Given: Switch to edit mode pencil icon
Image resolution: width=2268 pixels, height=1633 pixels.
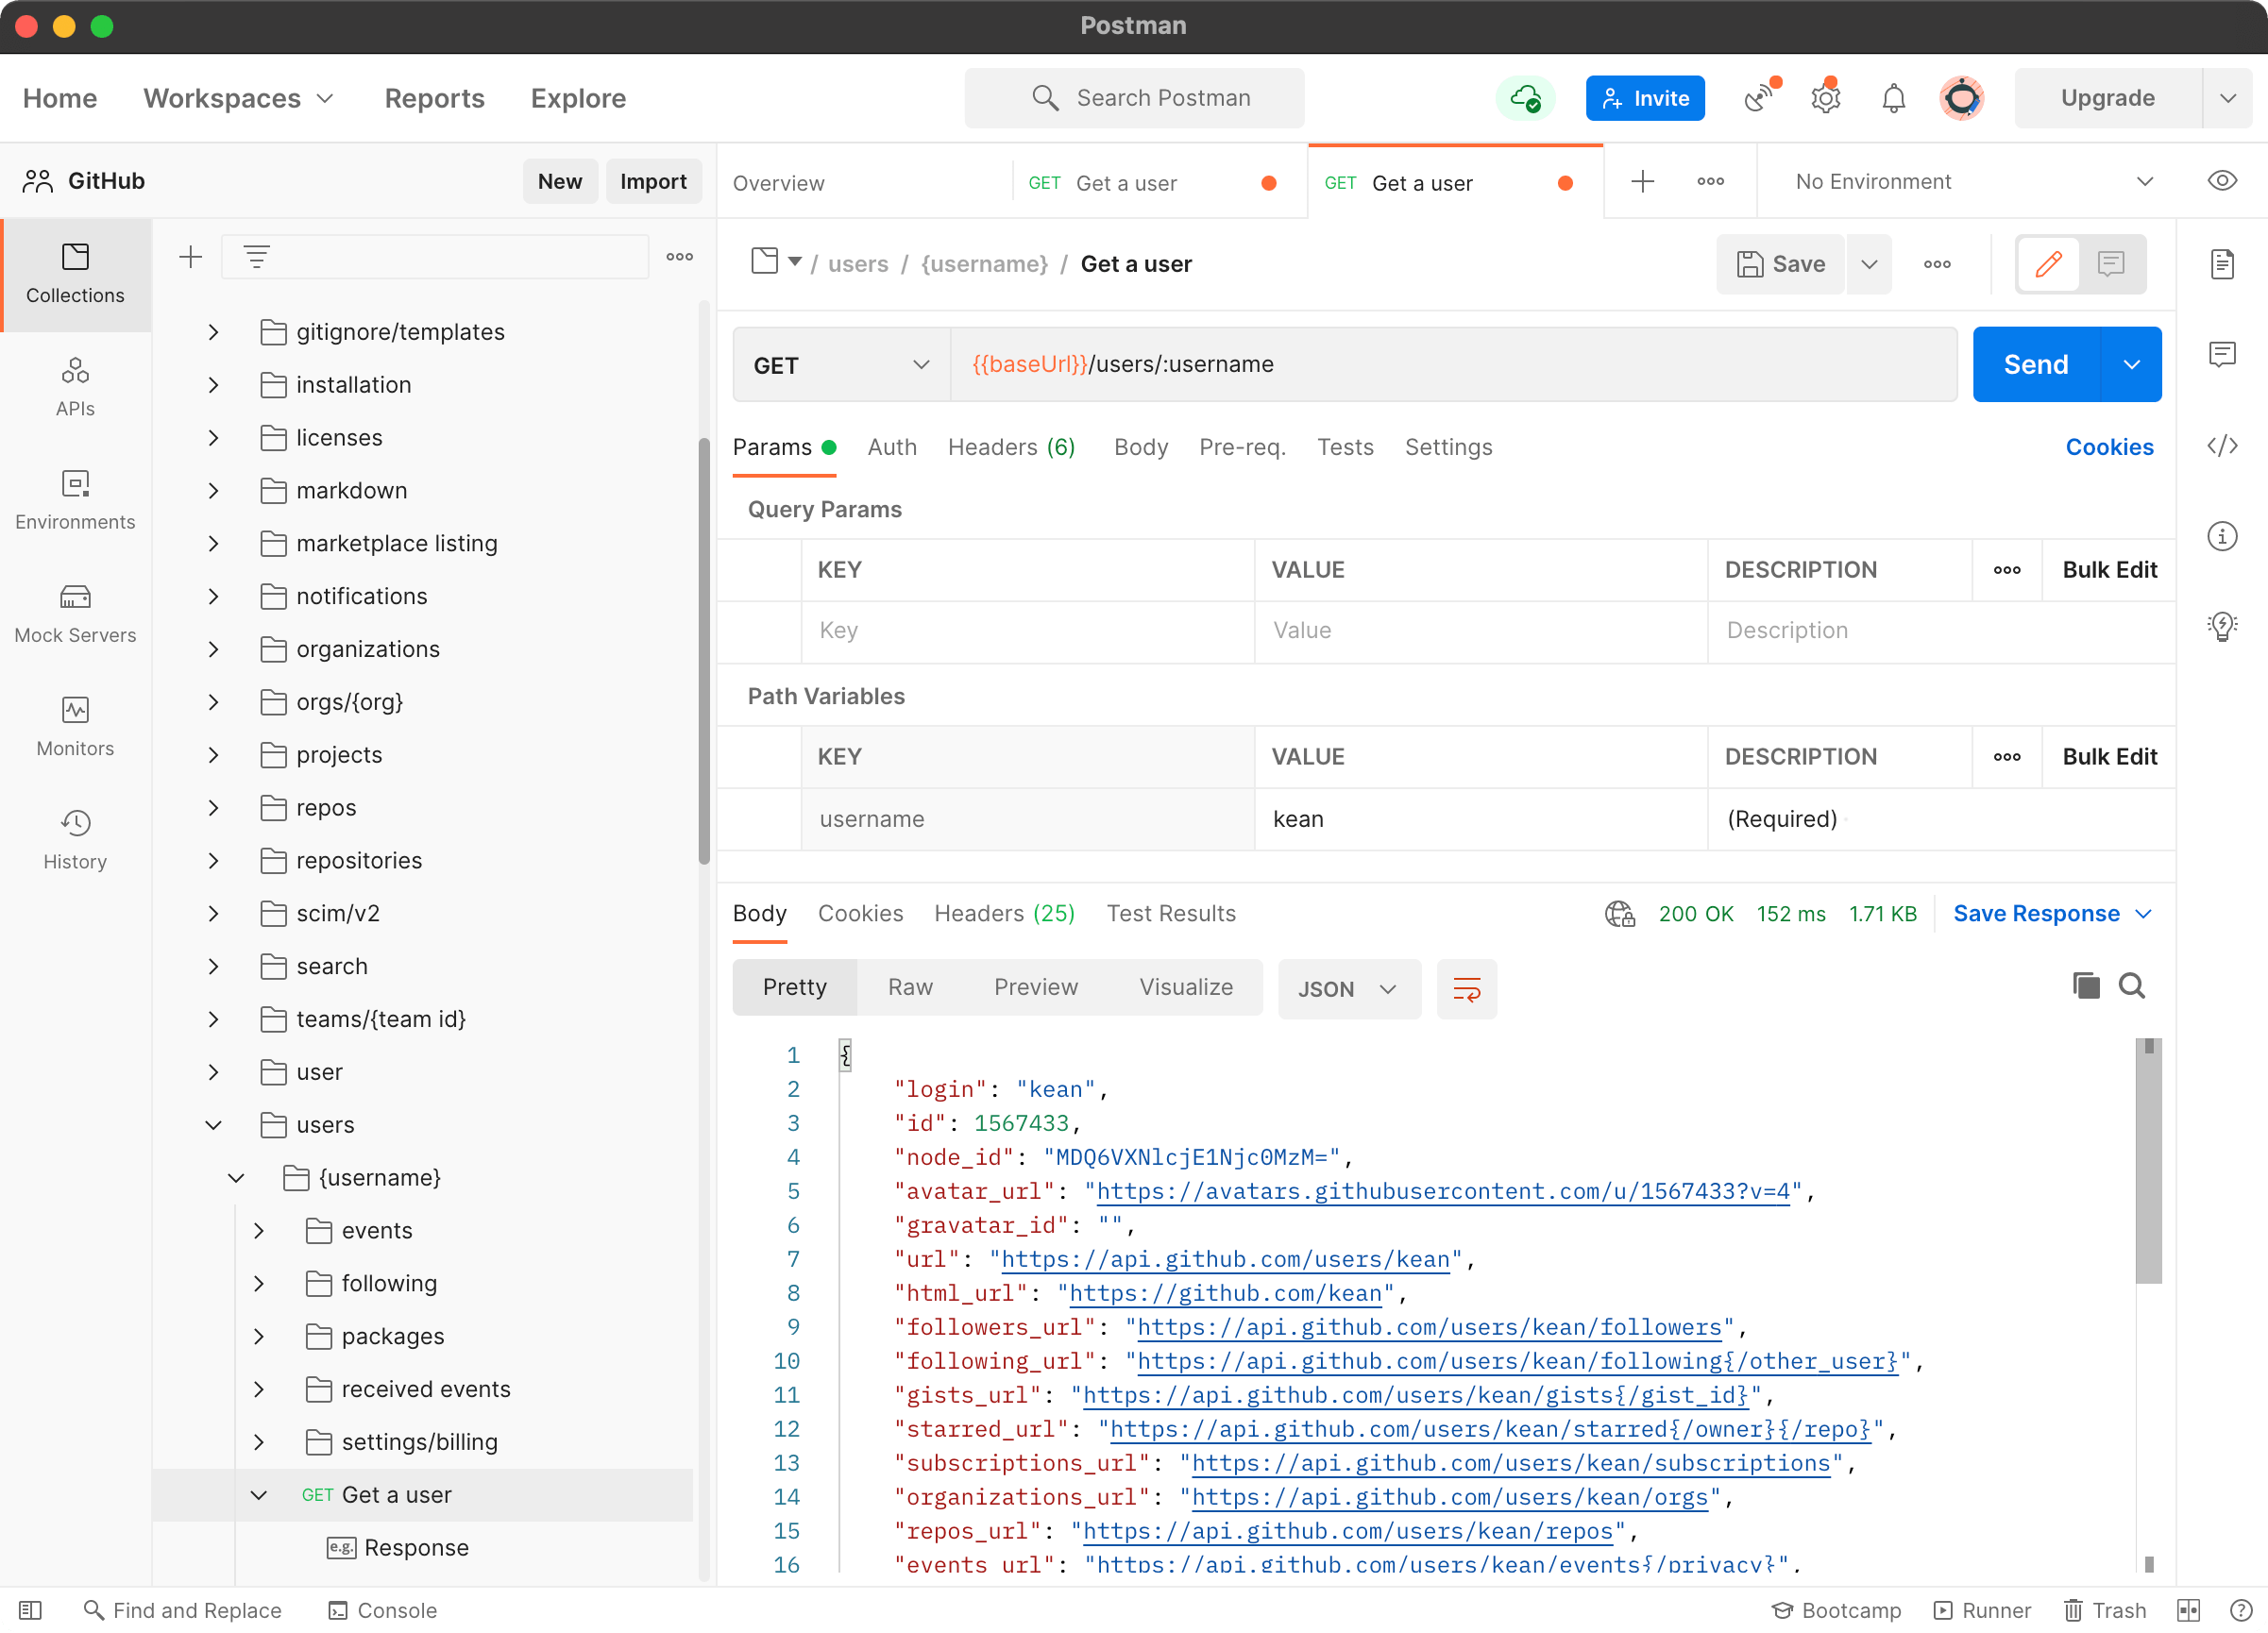Looking at the screenshot, I should [2048, 264].
